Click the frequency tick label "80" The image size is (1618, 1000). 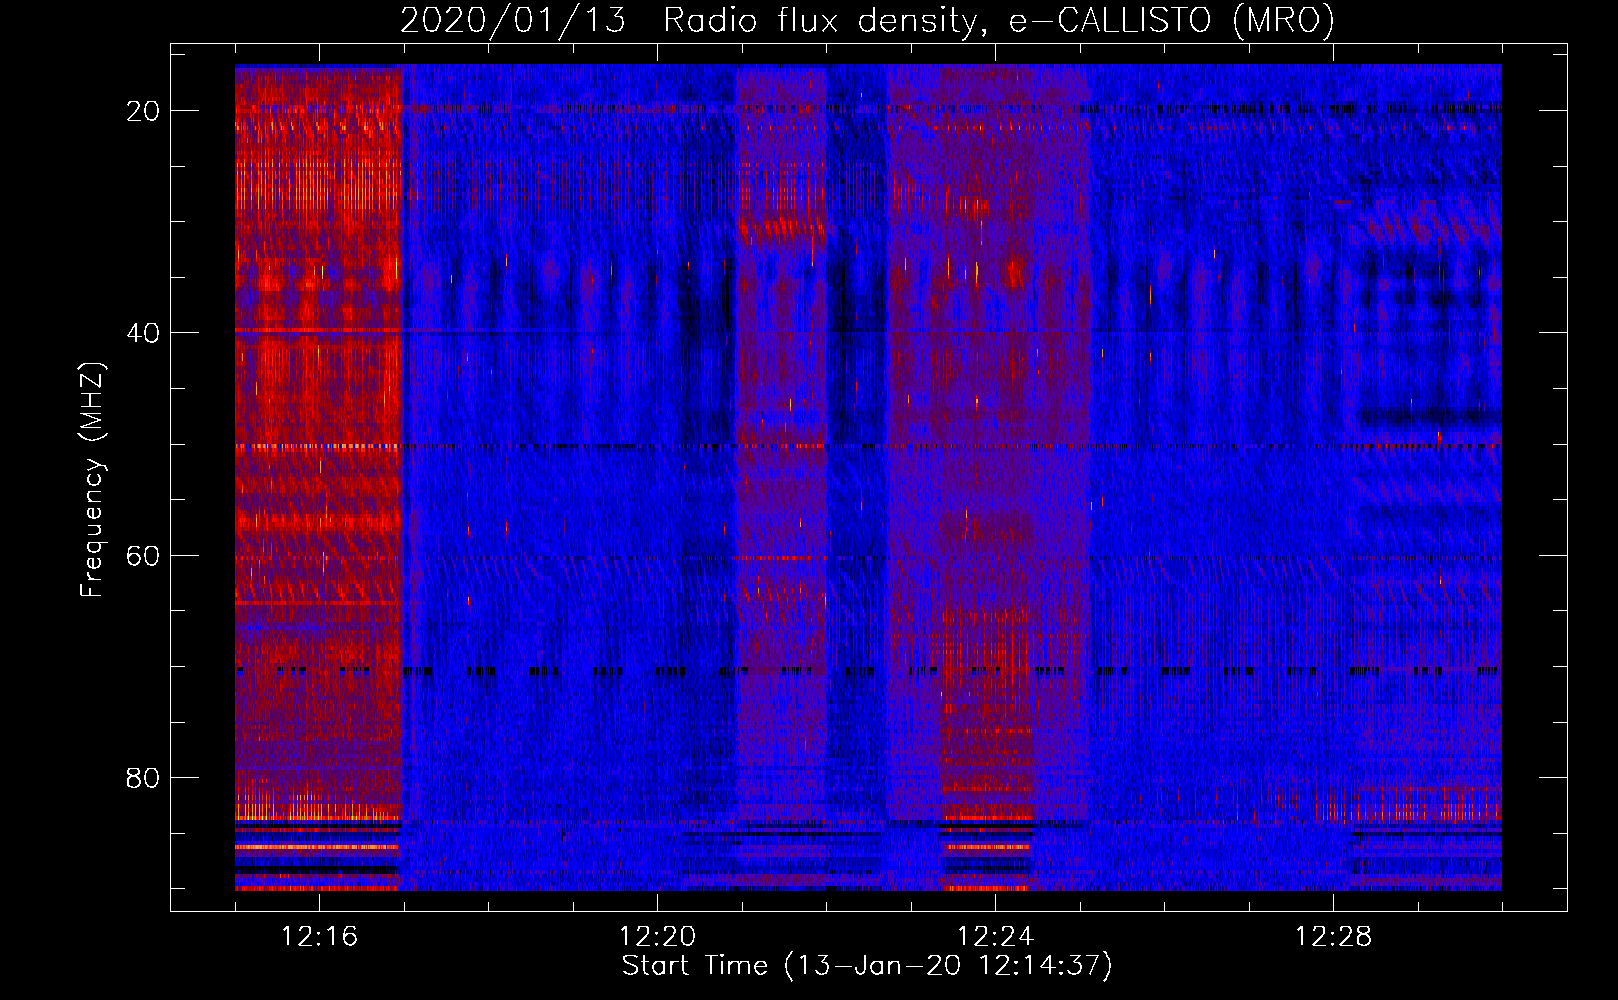(x=144, y=777)
